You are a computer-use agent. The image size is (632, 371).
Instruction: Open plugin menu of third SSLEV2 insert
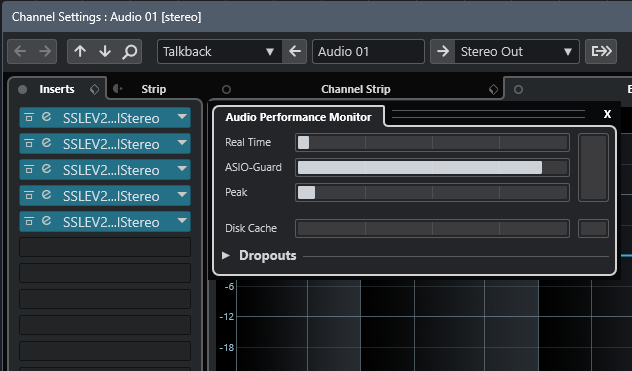(182, 169)
